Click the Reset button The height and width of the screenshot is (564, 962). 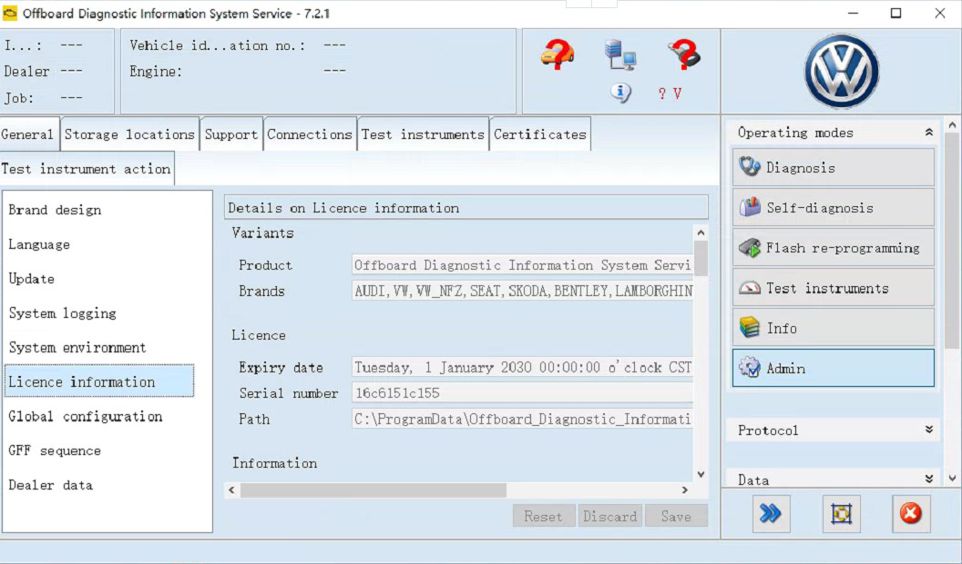544,516
